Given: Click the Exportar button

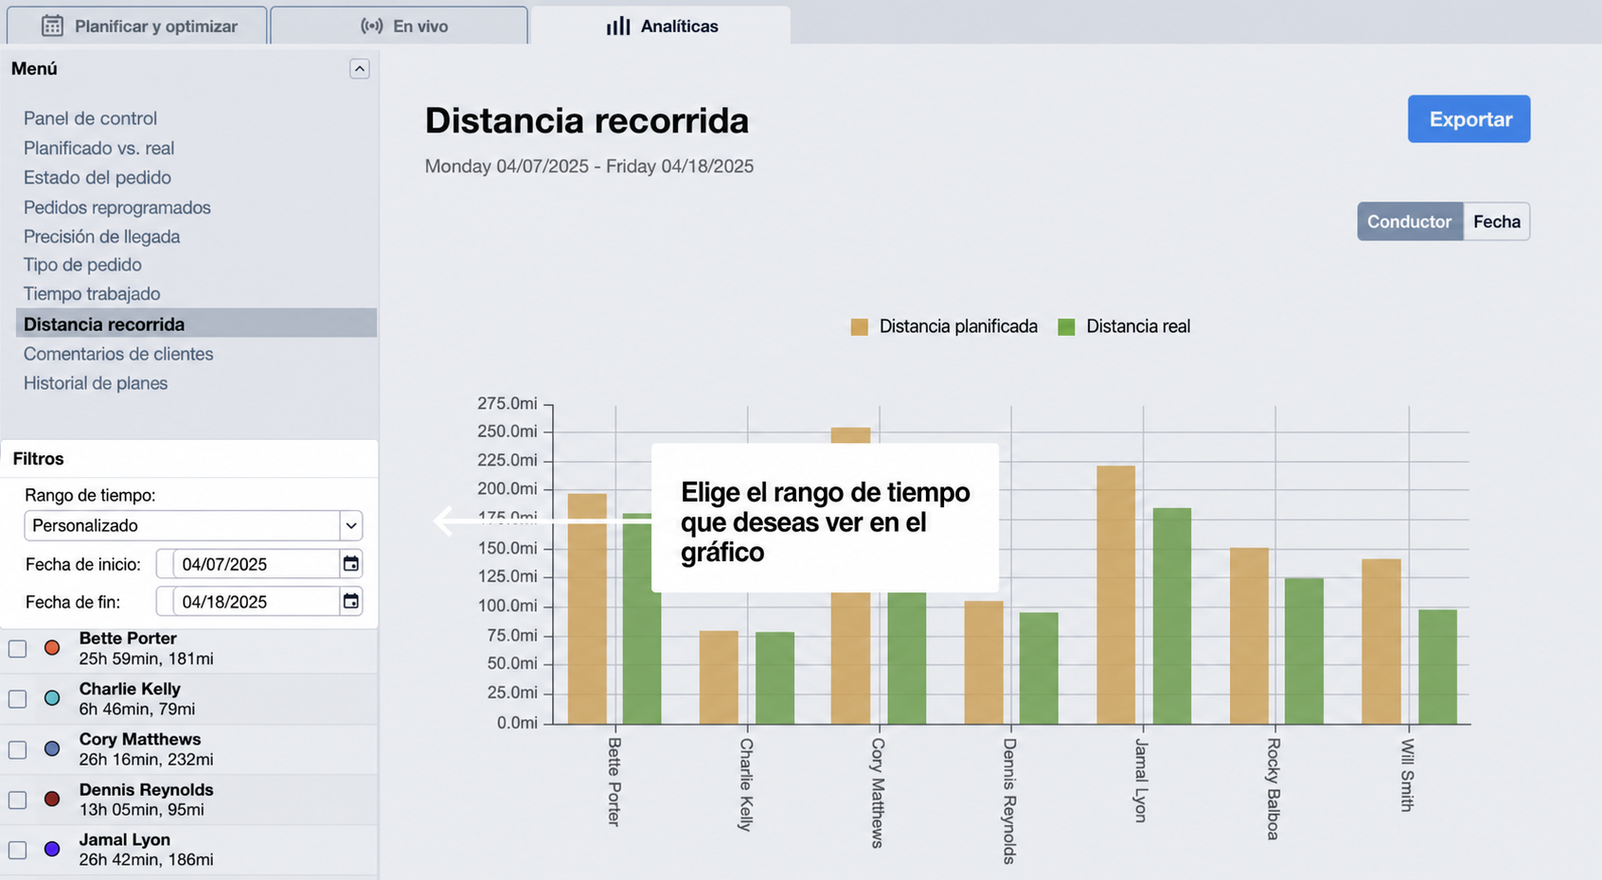Looking at the screenshot, I should tap(1469, 119).
